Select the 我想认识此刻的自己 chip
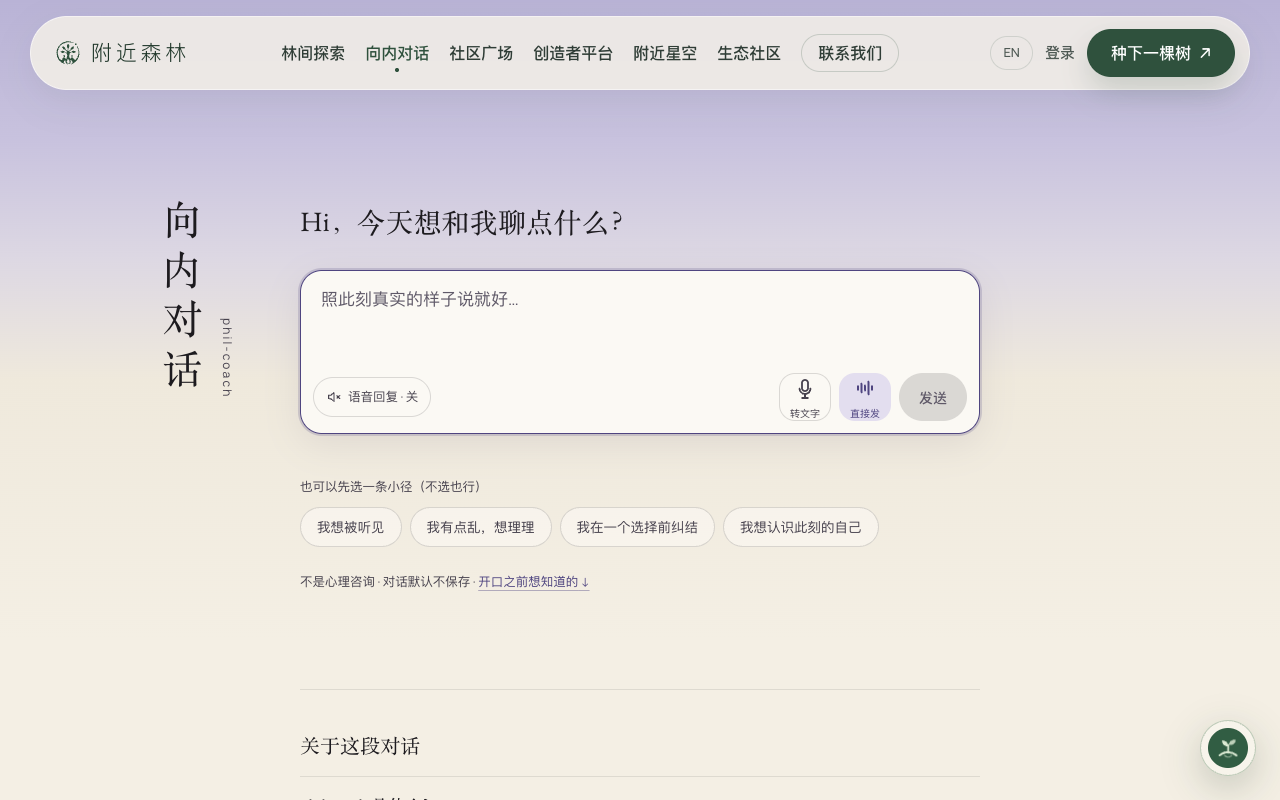The width and height of the screenshot is (1280, 800). [801, 527]
